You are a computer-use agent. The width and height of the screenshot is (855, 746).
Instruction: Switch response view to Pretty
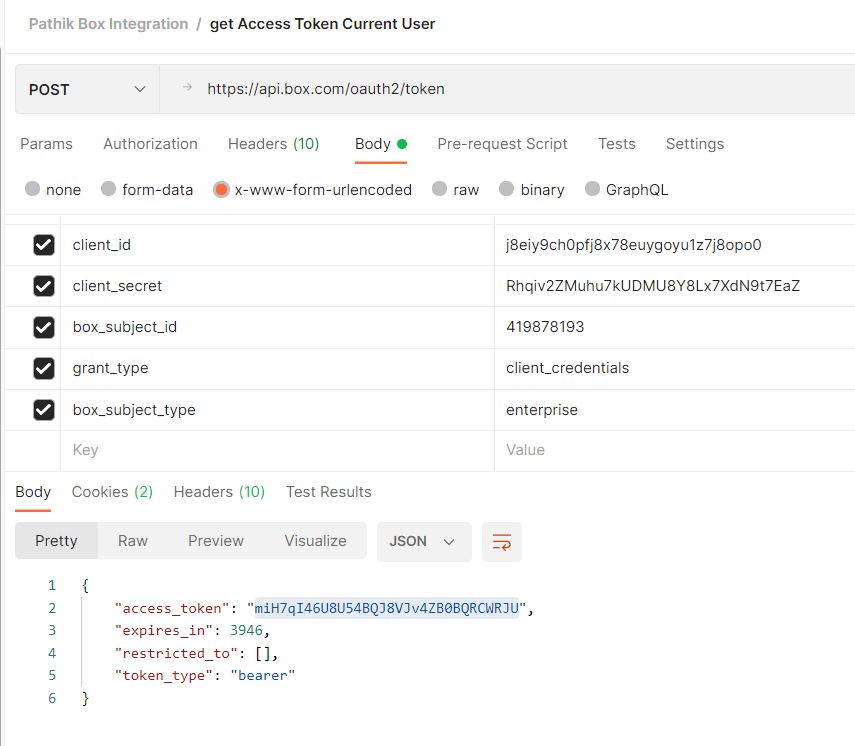[x=56, y=541]
